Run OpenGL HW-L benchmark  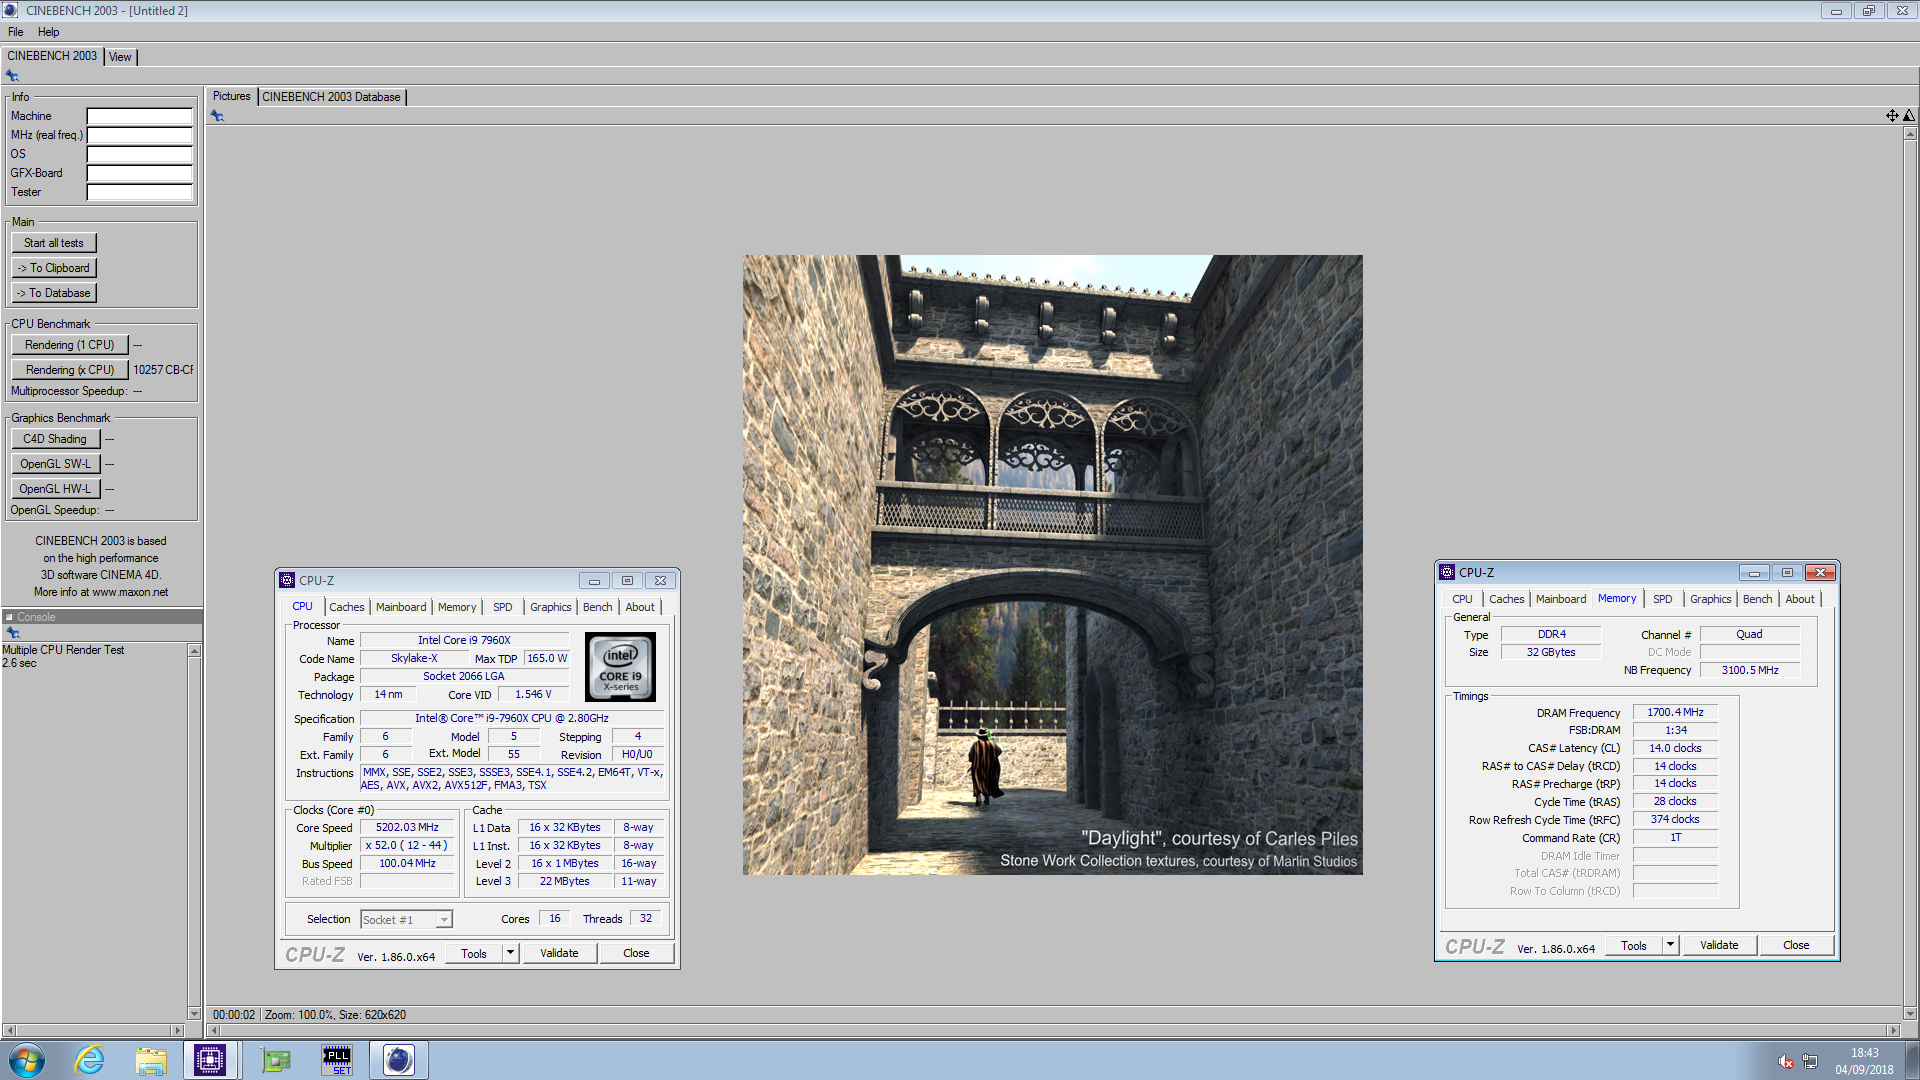[56, 489]
